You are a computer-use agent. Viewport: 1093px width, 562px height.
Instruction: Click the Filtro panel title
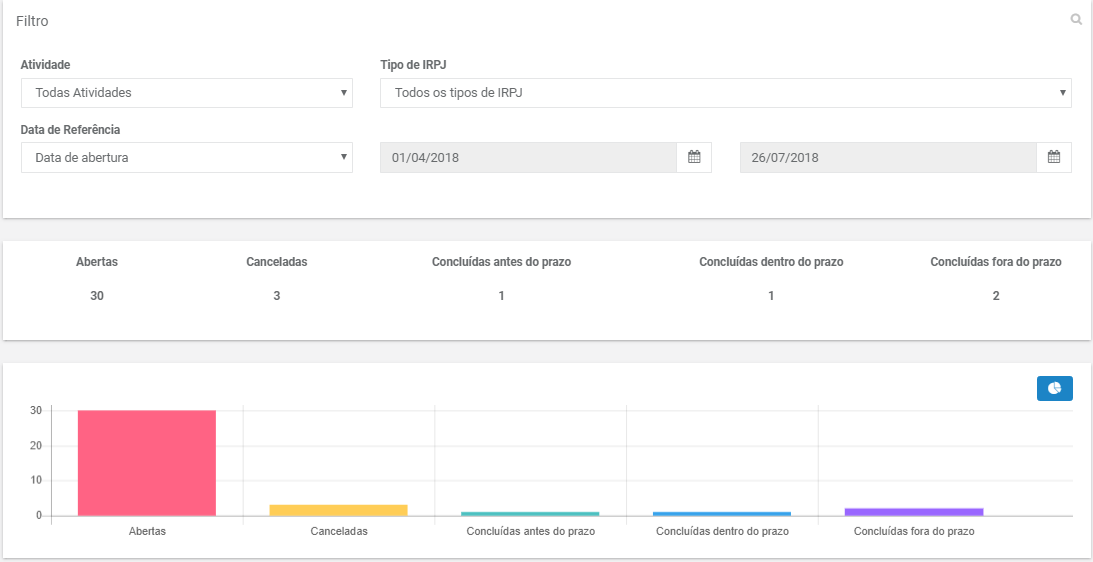(x=32, y=21)
